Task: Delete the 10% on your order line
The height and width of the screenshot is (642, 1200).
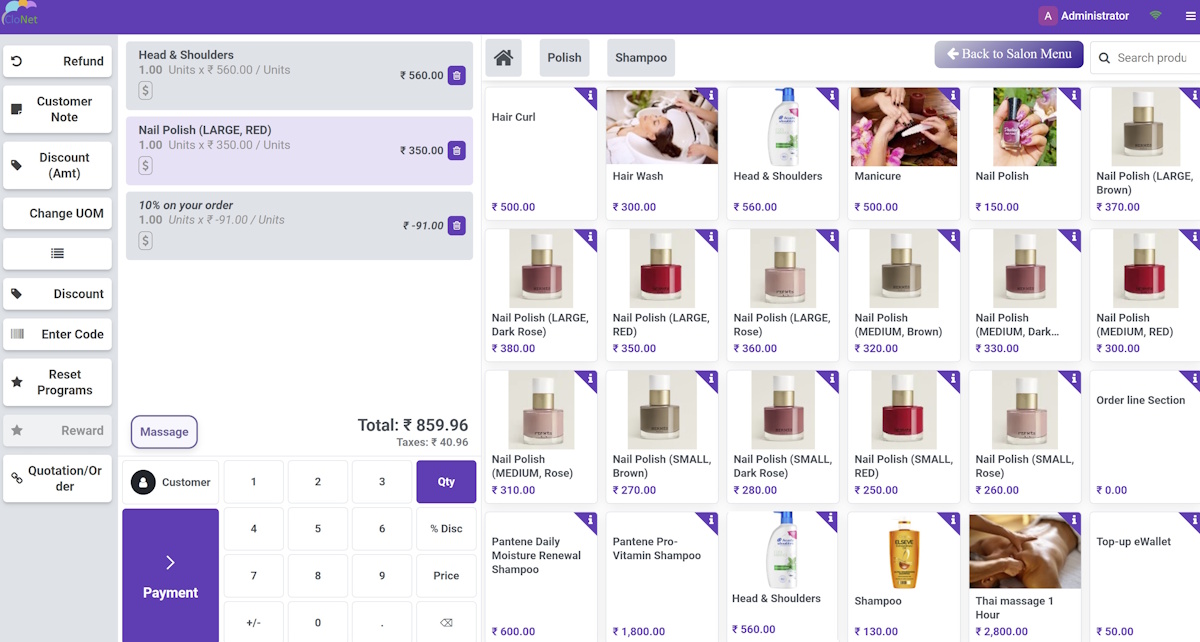Action: 456,226
